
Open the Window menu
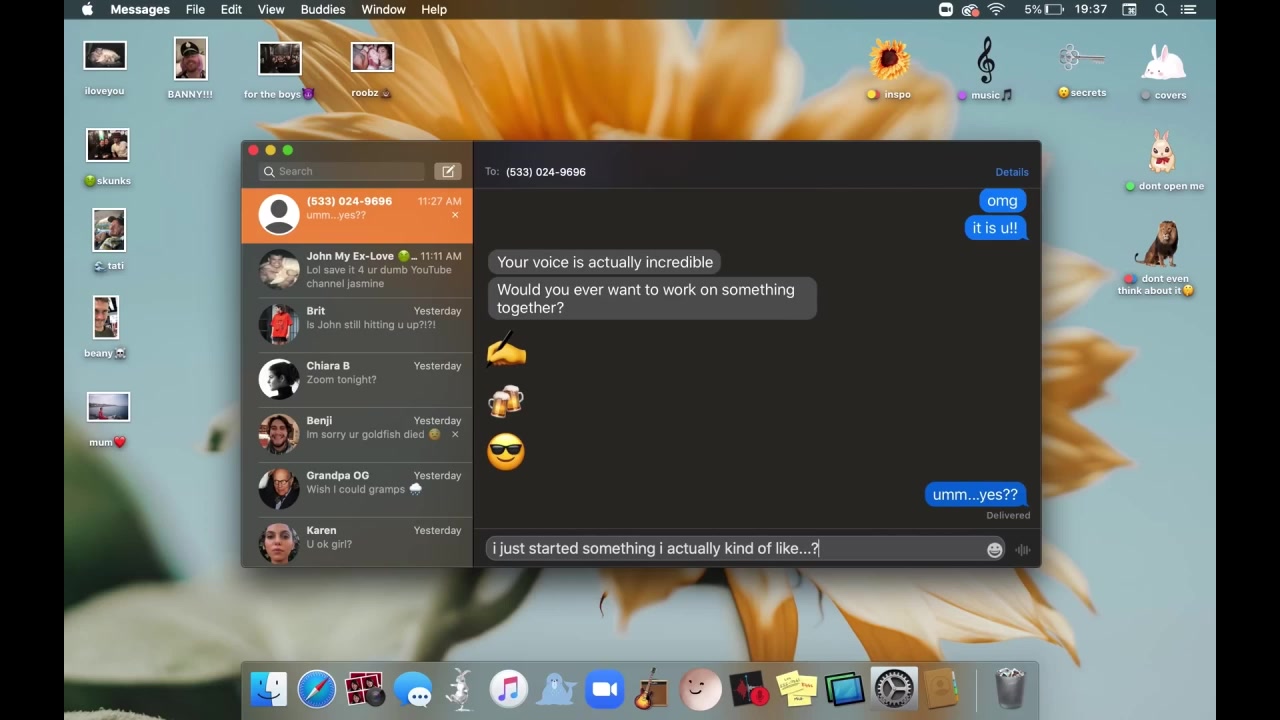point(383,9)
